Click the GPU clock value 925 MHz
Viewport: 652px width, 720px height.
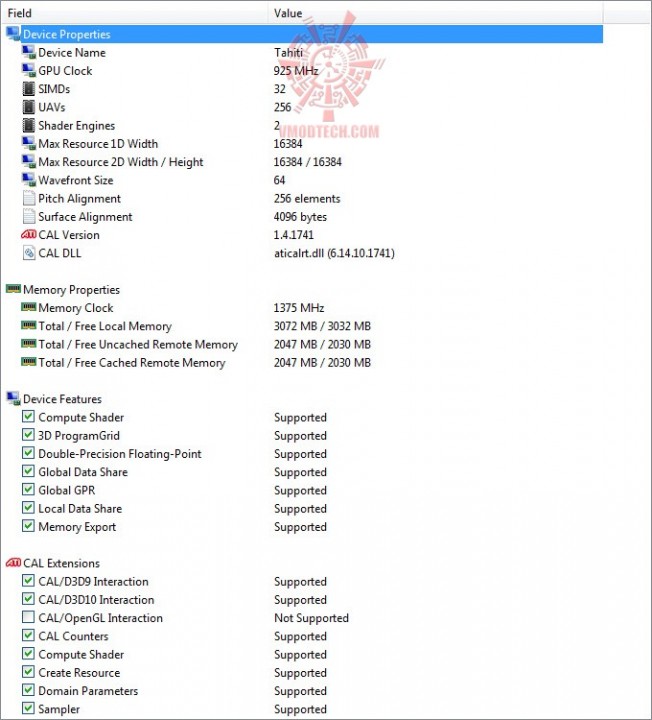click(x=296, y=71)
